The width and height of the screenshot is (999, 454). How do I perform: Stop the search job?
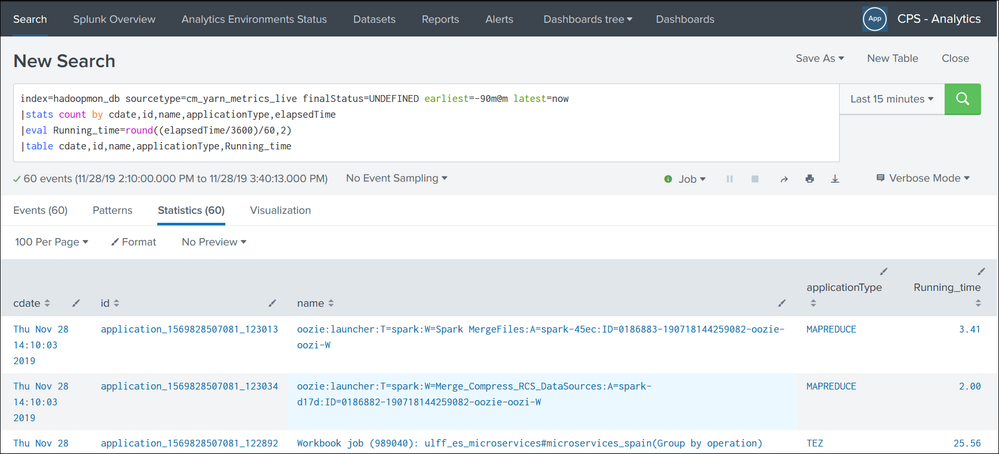[755, 180]
